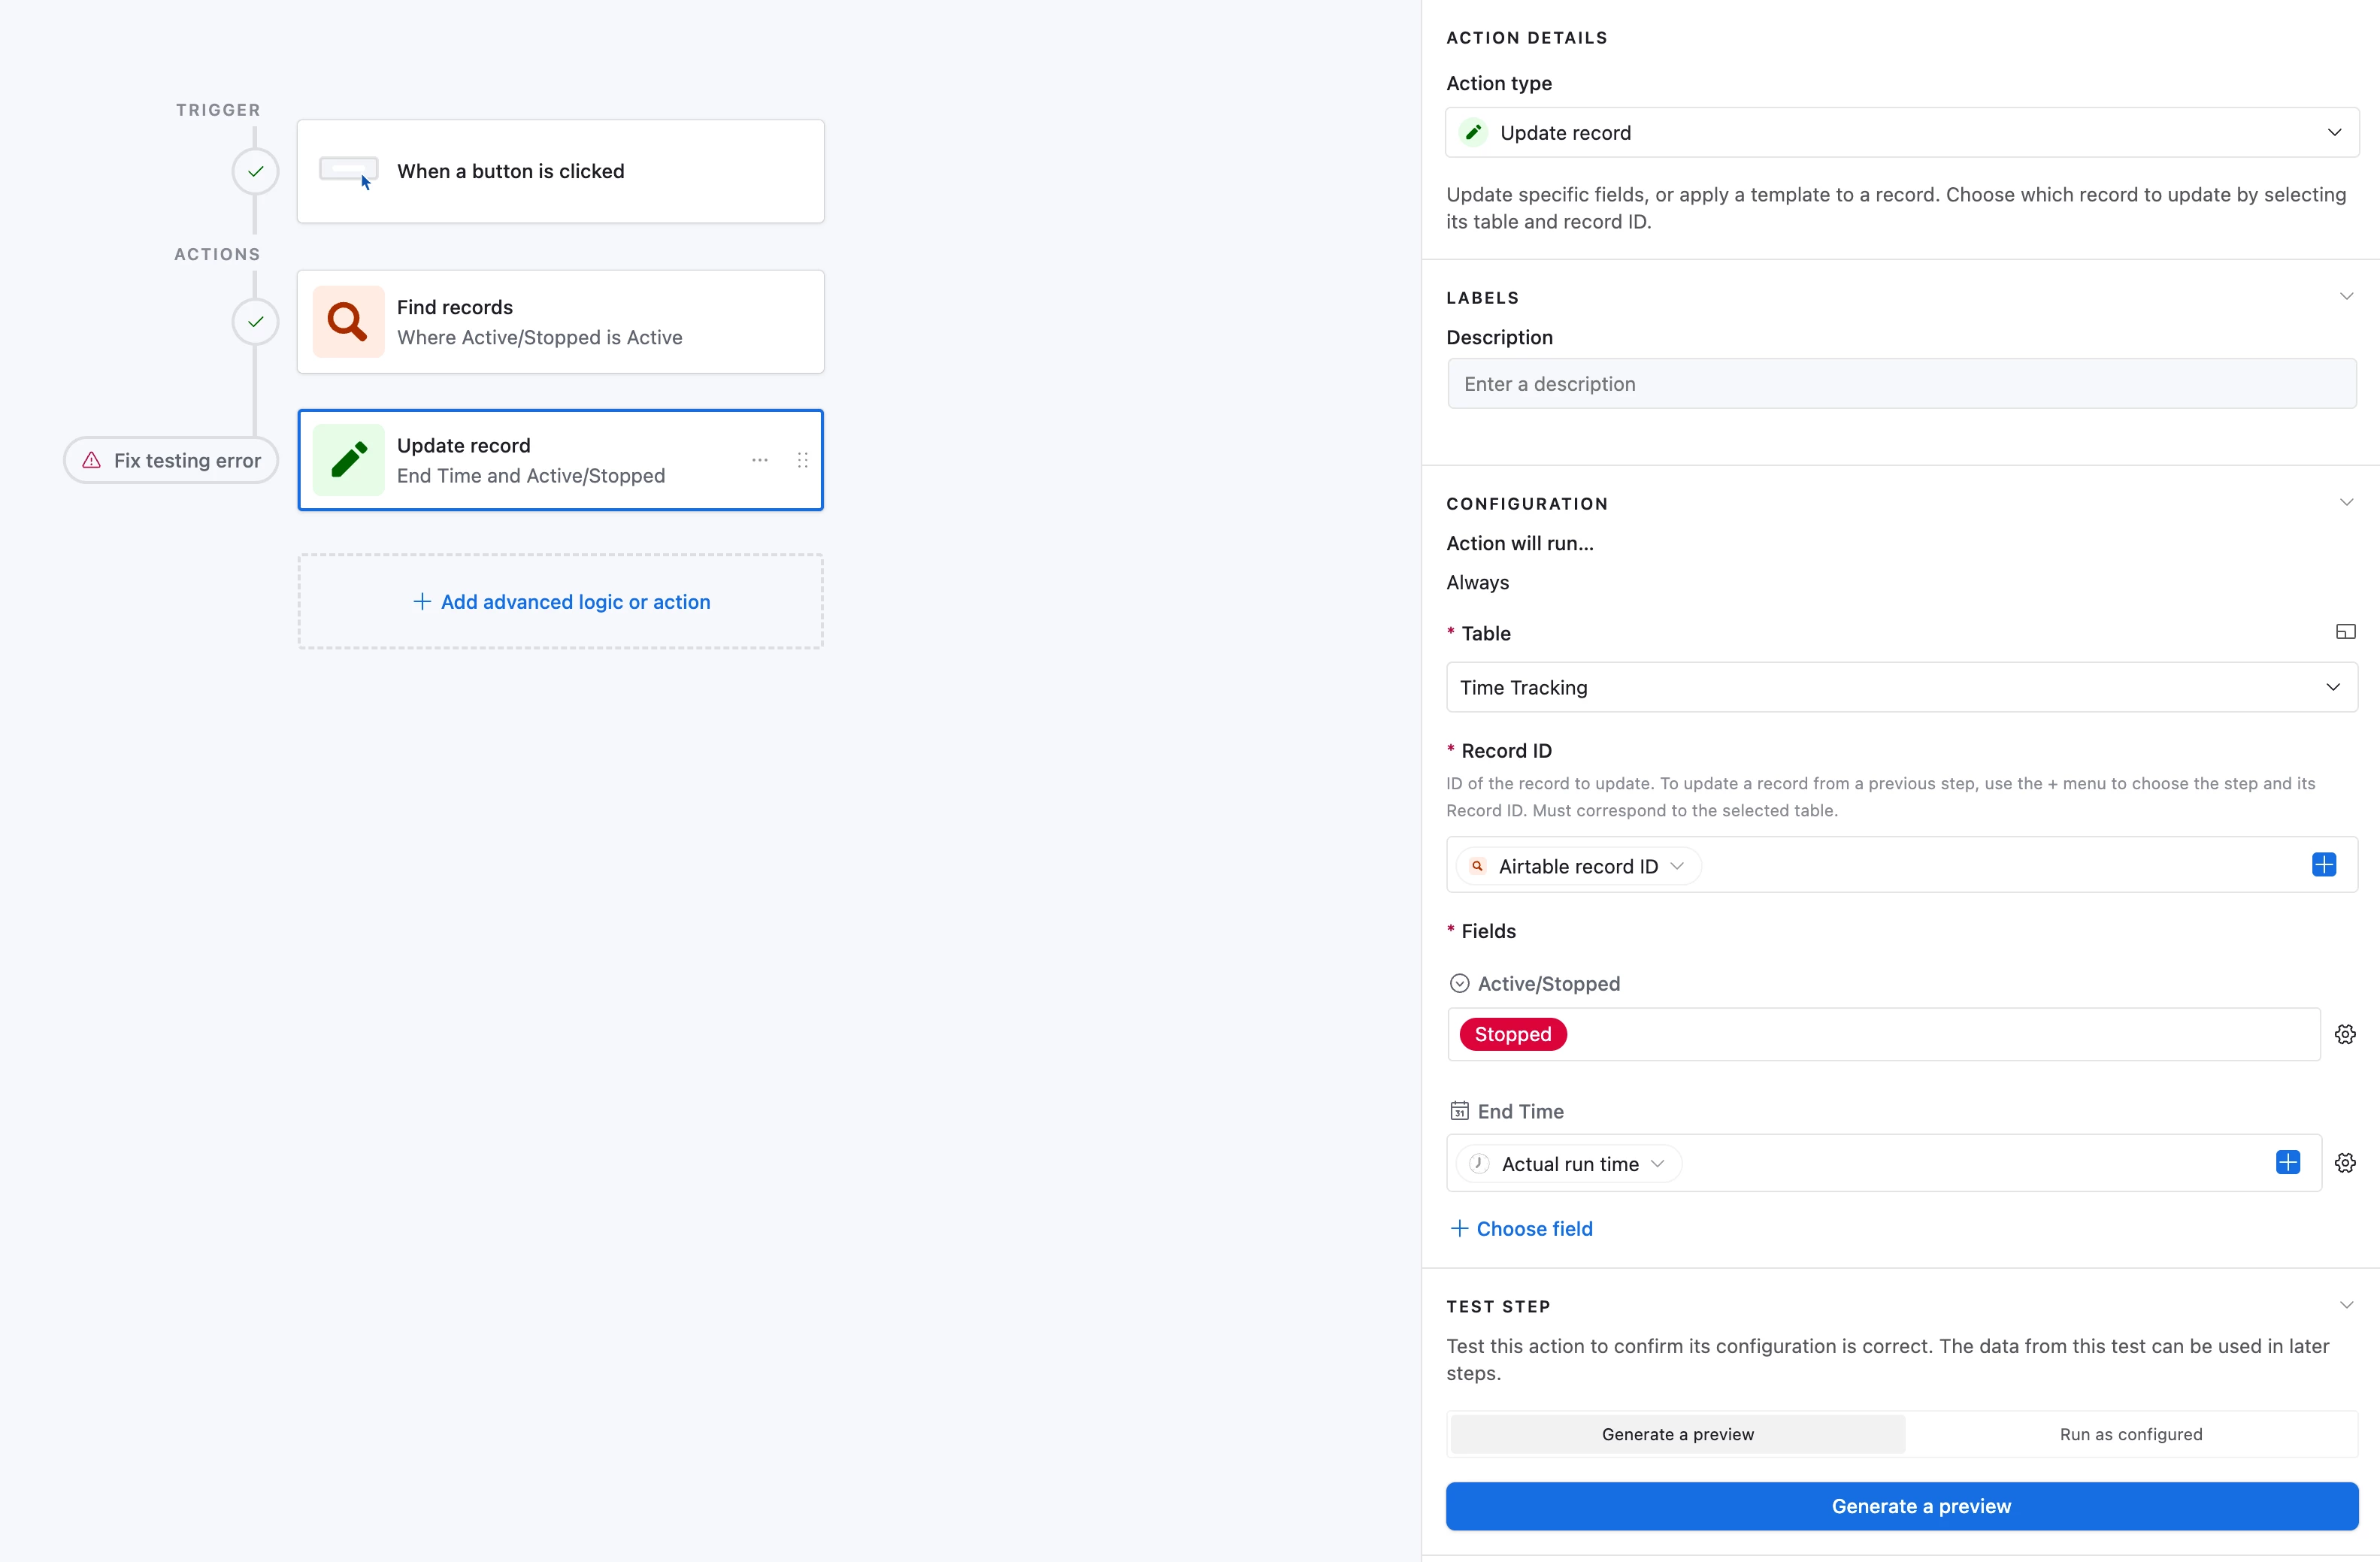The width and height of the screenshot is (2380, 1562).
Task: Open the Update record more options menu
Action: pyautogui.click(x=760, y=460)
